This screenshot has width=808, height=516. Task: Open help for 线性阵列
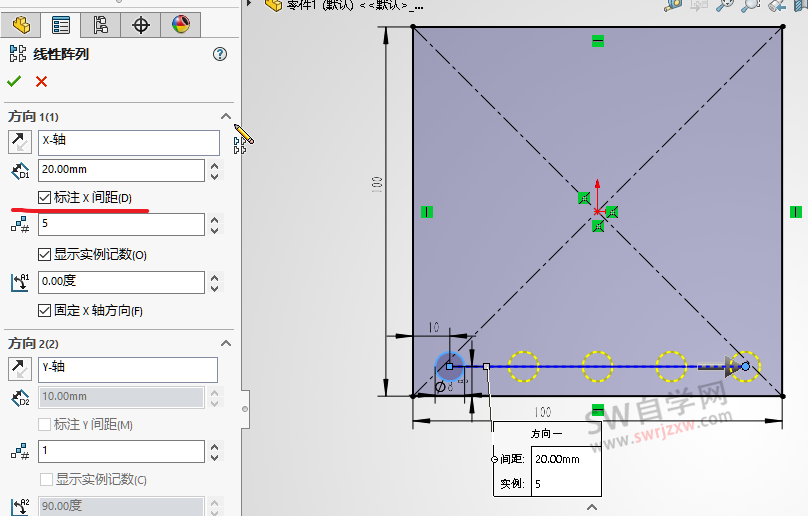[220, 54]
